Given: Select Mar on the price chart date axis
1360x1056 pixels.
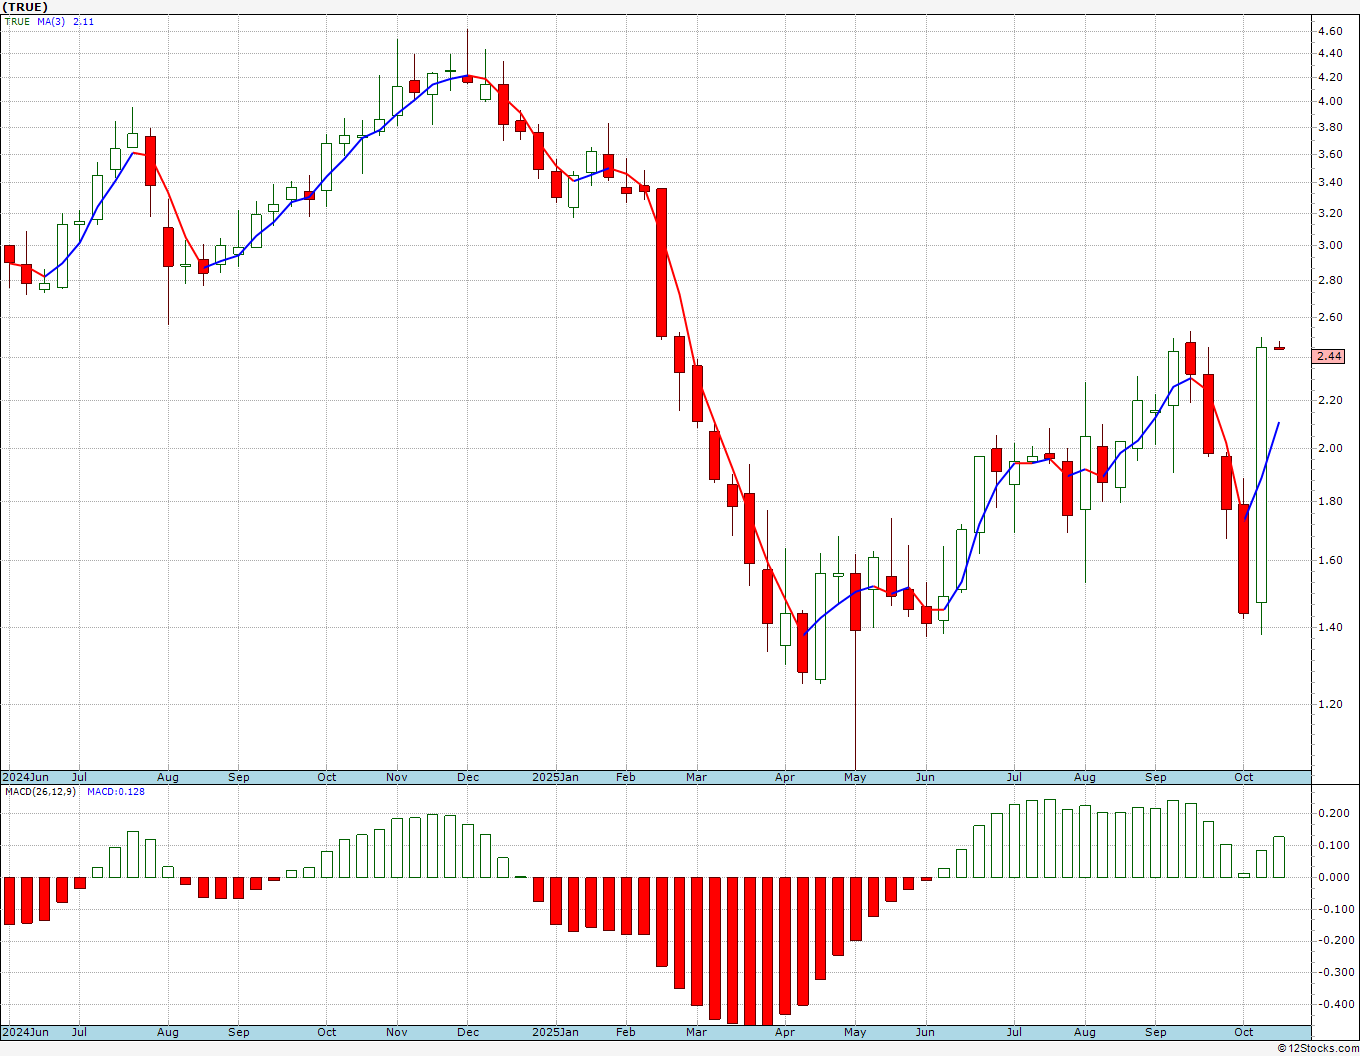Looking at the screenshot, I should [696, 777].
